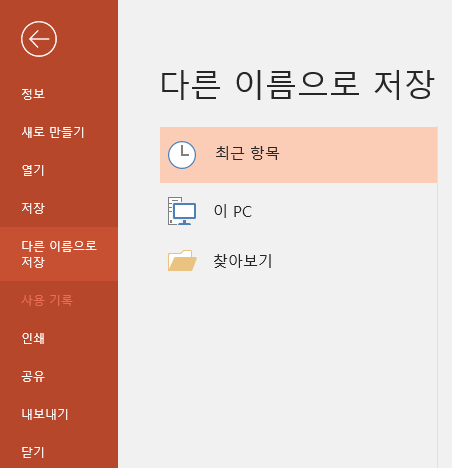Click the 찾아보기 browse label
The height and width of the screenshot is (468, 452).
coord(243,261)
